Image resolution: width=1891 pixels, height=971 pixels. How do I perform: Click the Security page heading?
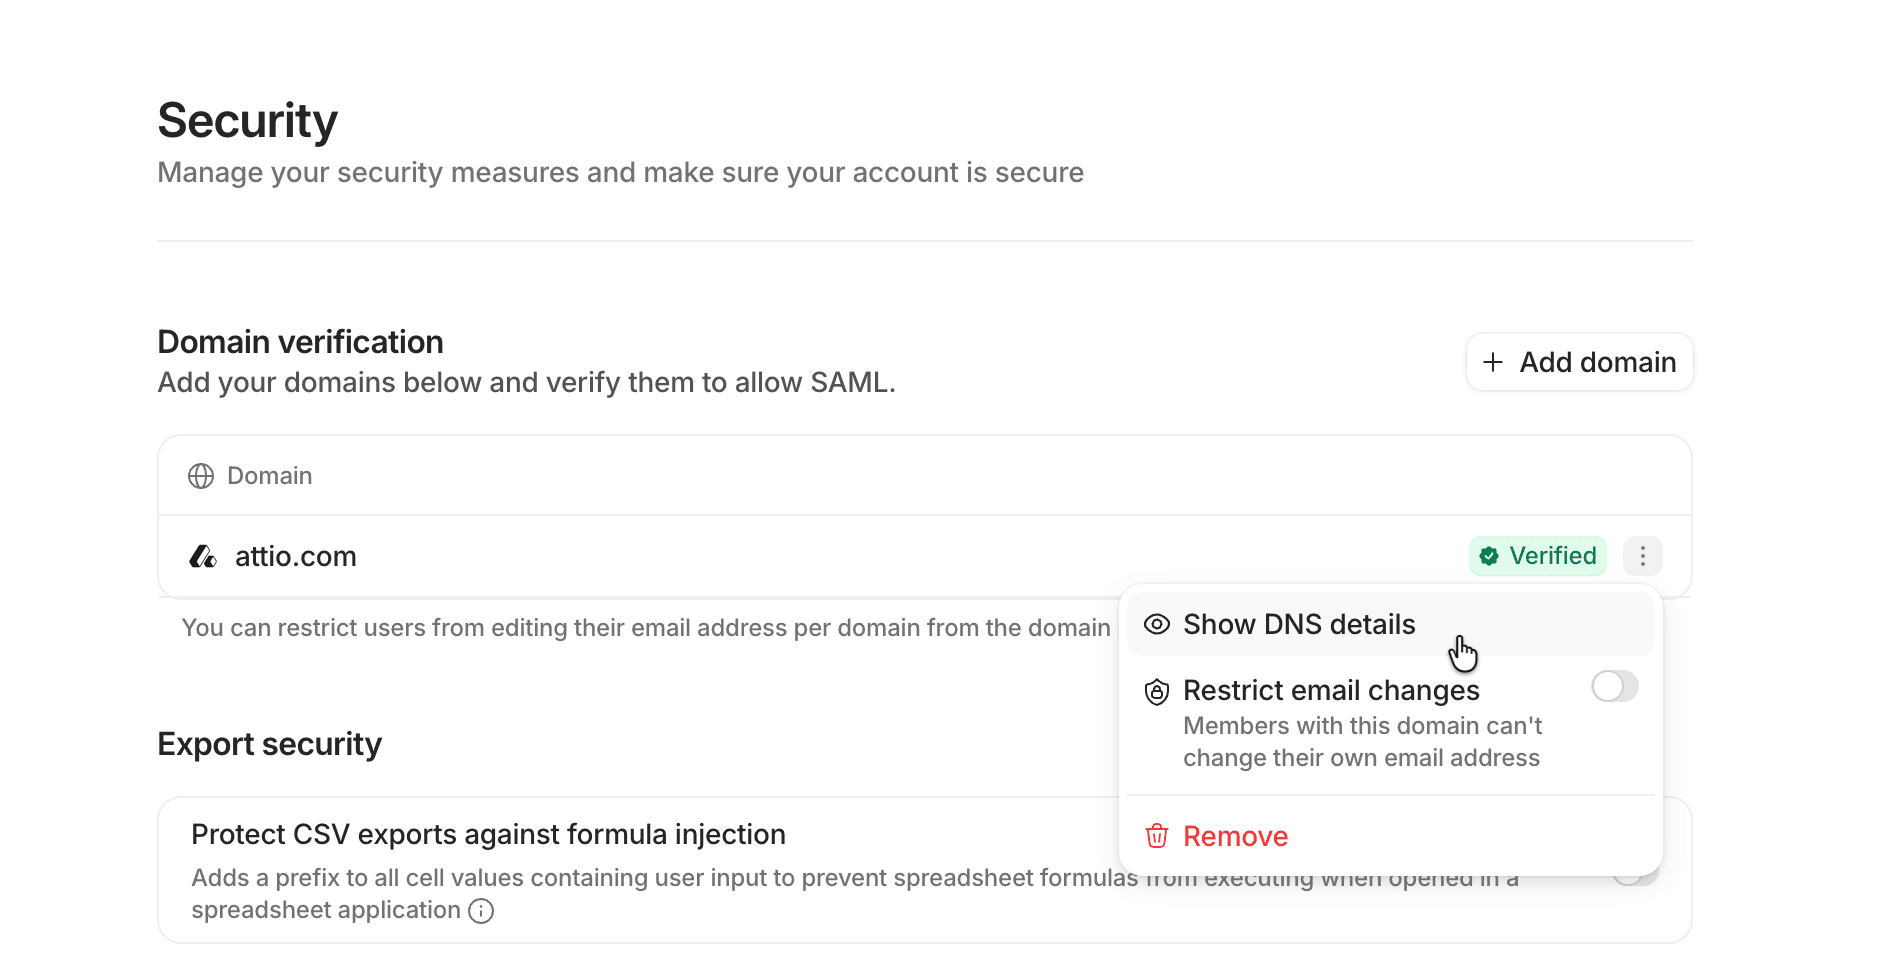(x=247, y=121)
